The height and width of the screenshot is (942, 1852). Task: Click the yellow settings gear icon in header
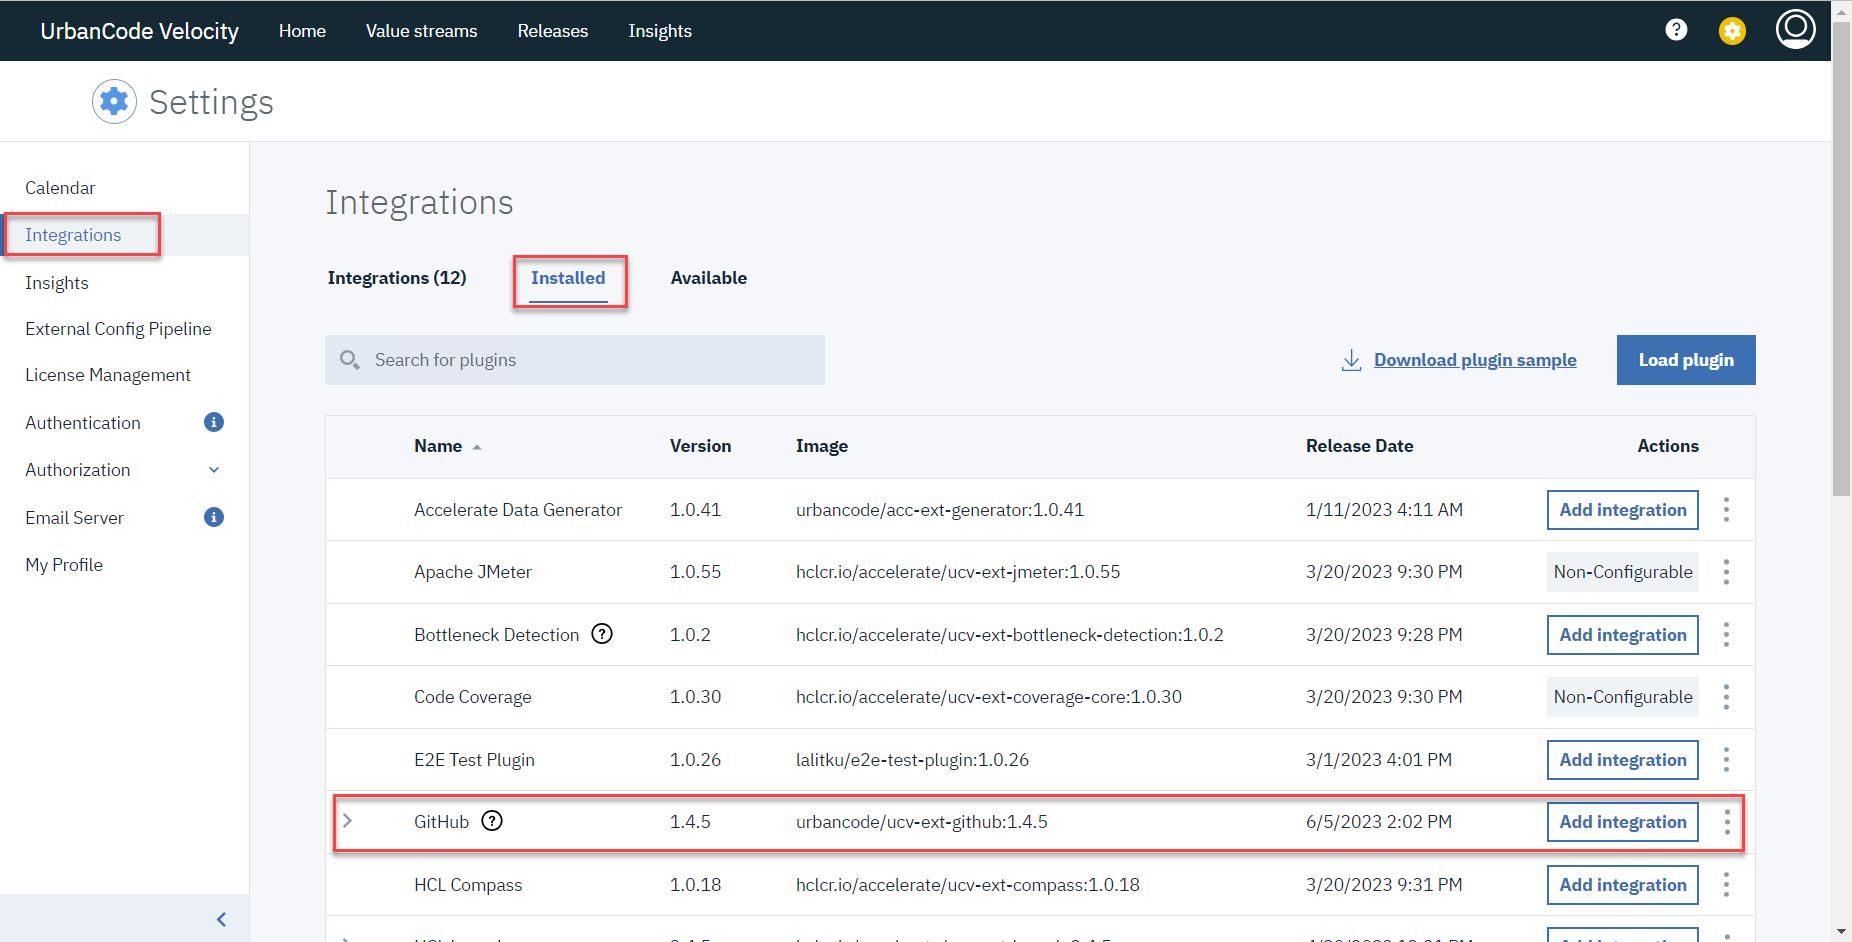pos(1732,31)
